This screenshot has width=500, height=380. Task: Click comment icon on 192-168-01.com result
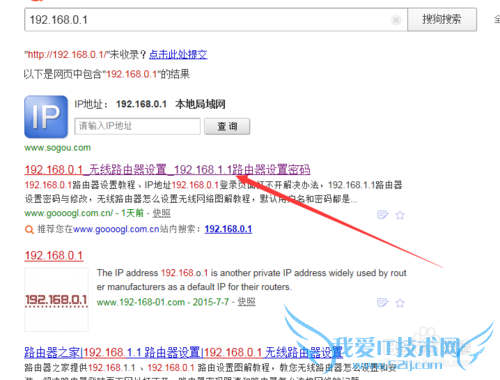coord(382,303)
